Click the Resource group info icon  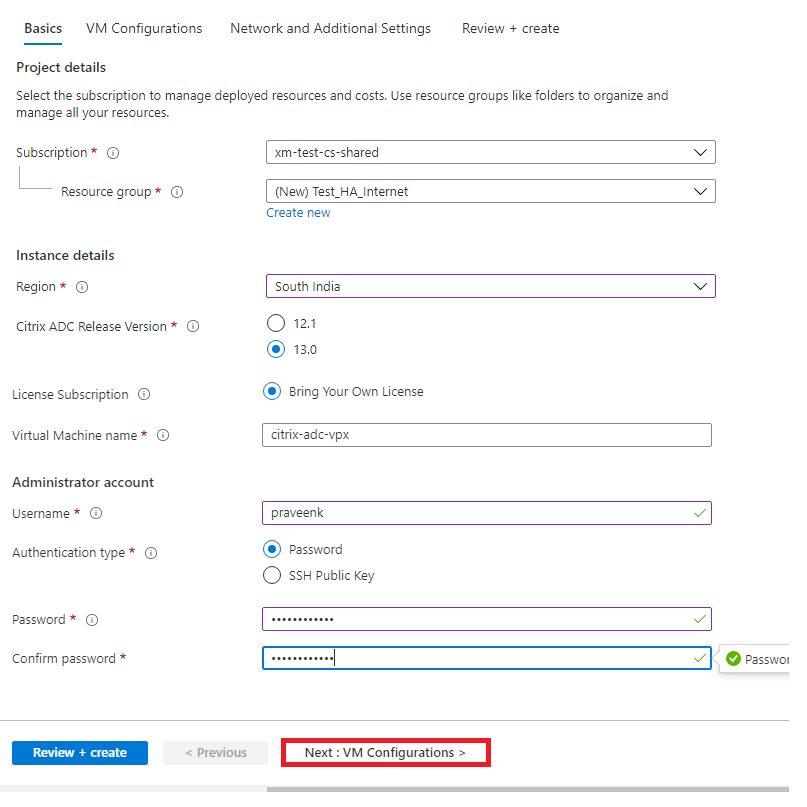click(x=177, y=192)
